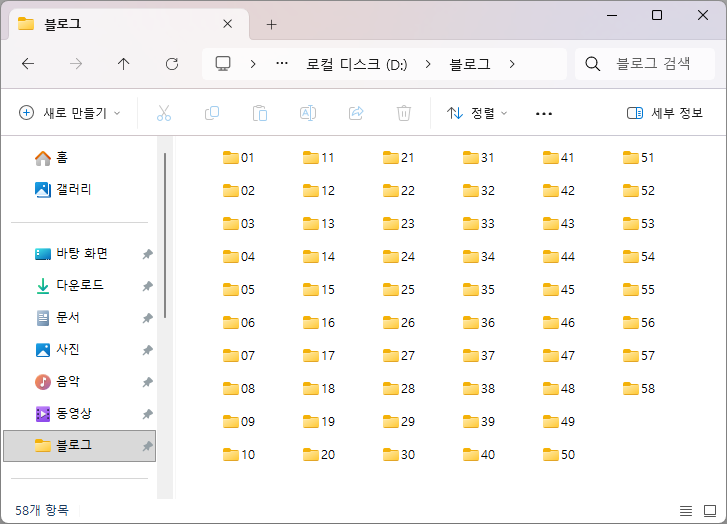Click the This PC monitor icon in address bar
The height and width of the screenshot is (524, 727).
pyautogui.click(x=223, y=64)
